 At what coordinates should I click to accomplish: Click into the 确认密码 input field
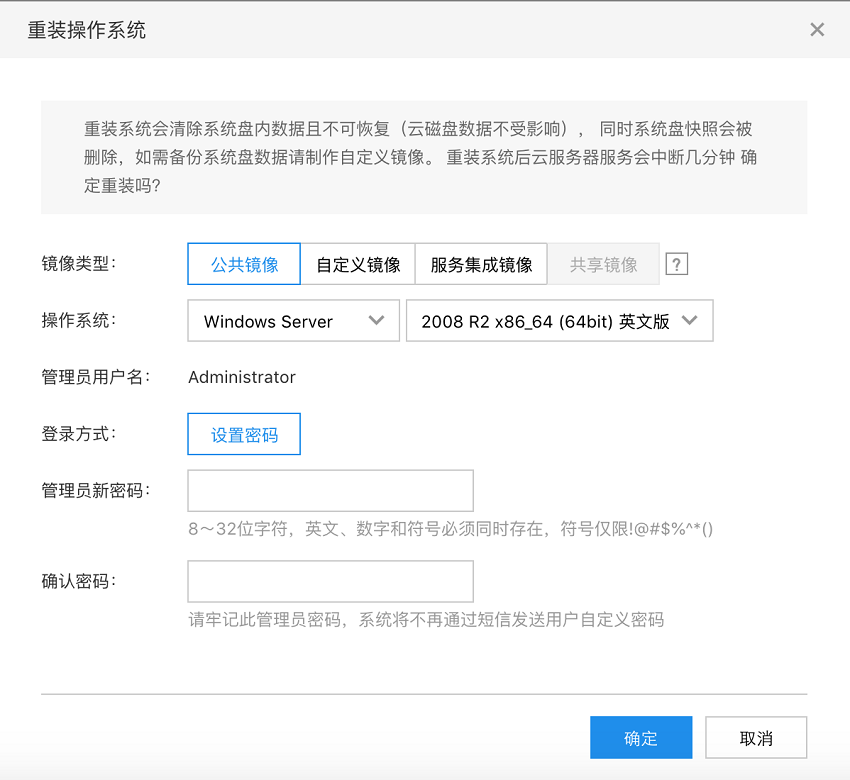330,581
